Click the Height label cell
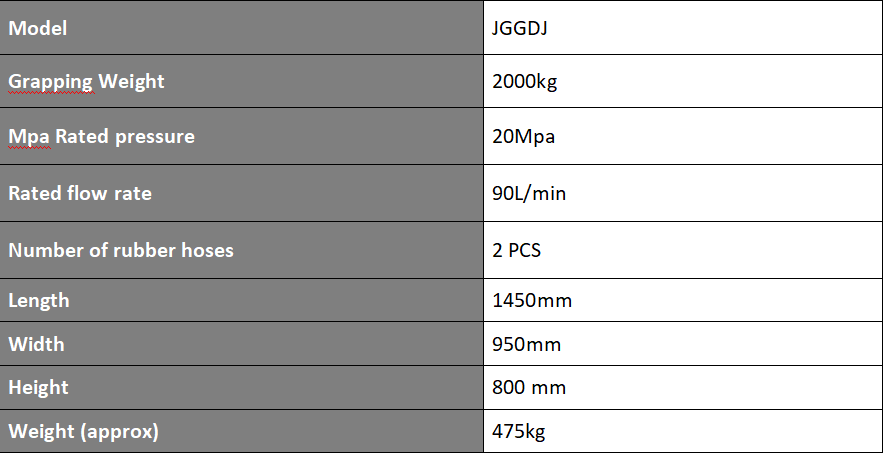This screenshot has height=458, width=886. [x=241, y=387]
